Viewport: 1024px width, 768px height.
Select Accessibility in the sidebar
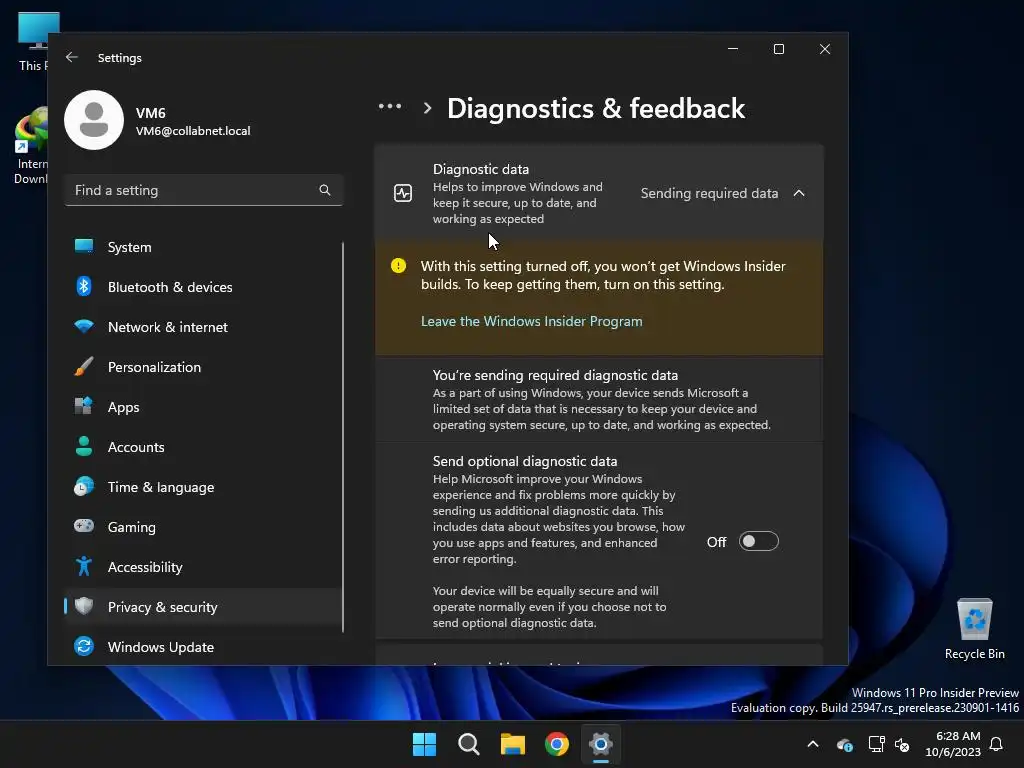click(203, 567)
